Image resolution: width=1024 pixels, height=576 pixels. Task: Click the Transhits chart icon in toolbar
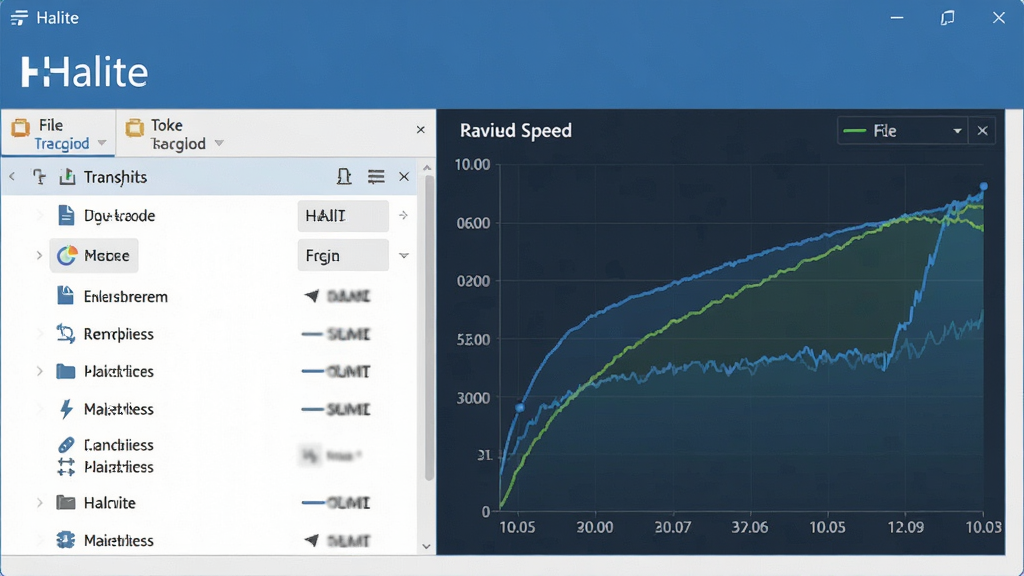[67, 176]
